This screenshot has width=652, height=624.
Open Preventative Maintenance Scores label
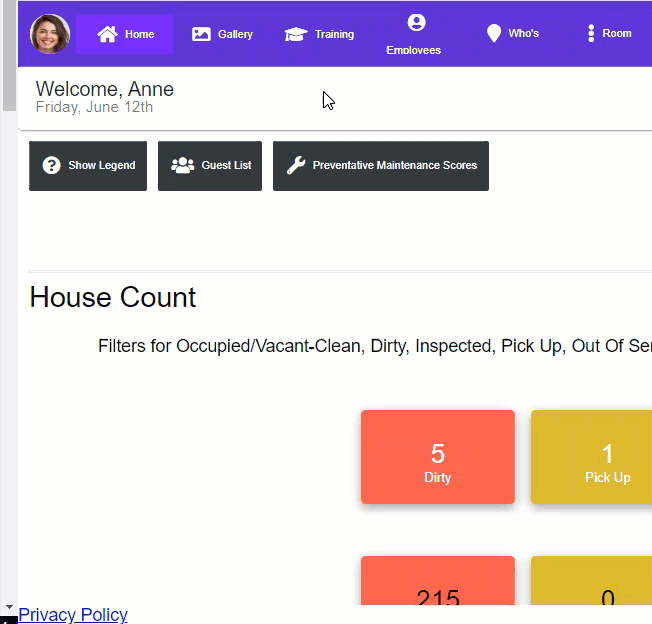coord(394,166)
